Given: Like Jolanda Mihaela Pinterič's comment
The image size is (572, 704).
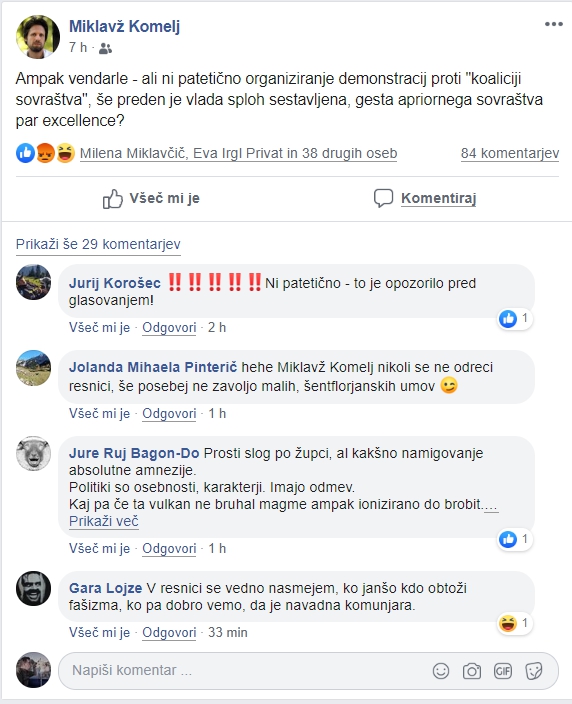Looking at the screenshot, I should pyautogui.click(x=99, y=414).
